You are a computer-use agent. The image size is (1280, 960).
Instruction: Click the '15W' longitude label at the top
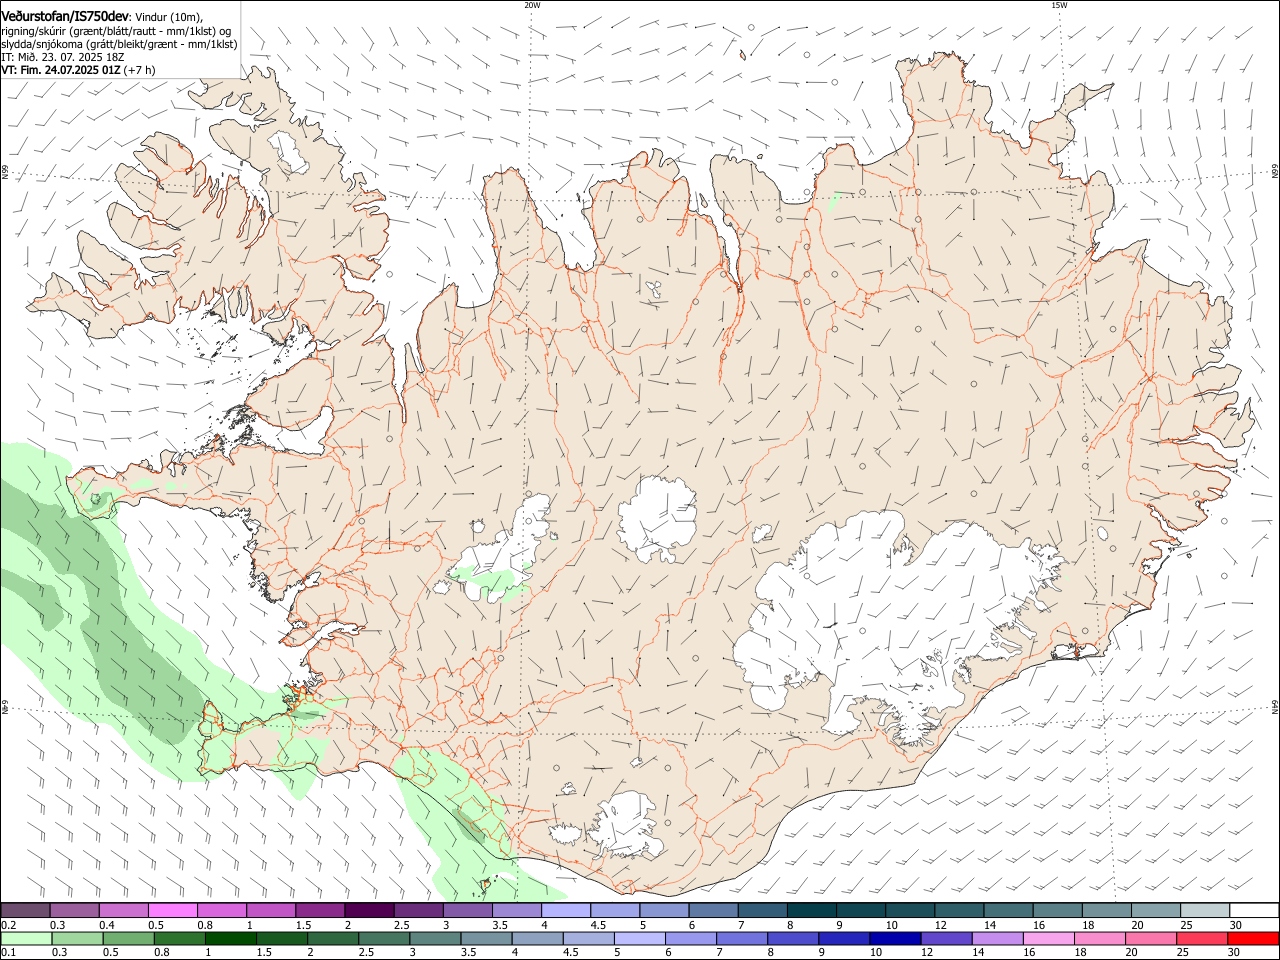[x=1059, y=5]
